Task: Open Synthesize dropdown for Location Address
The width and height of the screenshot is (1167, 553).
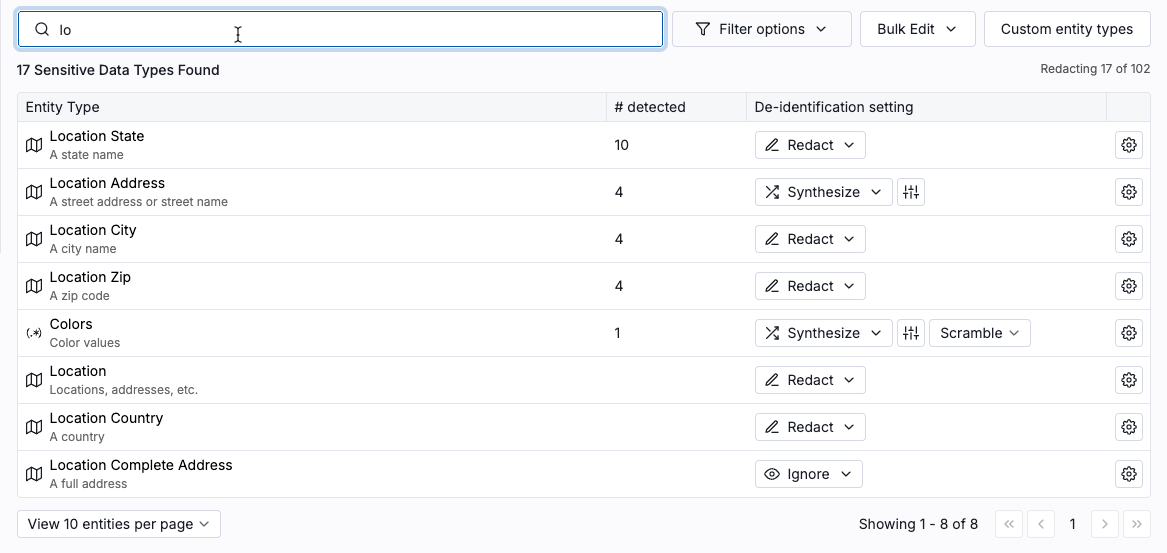Action: [x=823, y=192]
